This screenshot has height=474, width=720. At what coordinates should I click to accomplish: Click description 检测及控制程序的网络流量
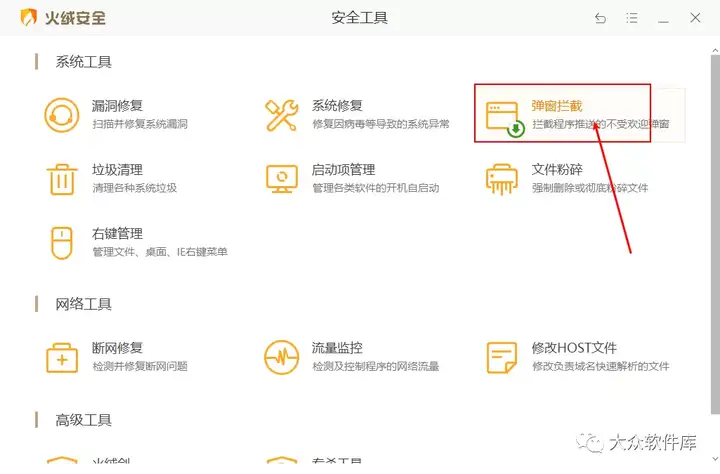[376, 366]
